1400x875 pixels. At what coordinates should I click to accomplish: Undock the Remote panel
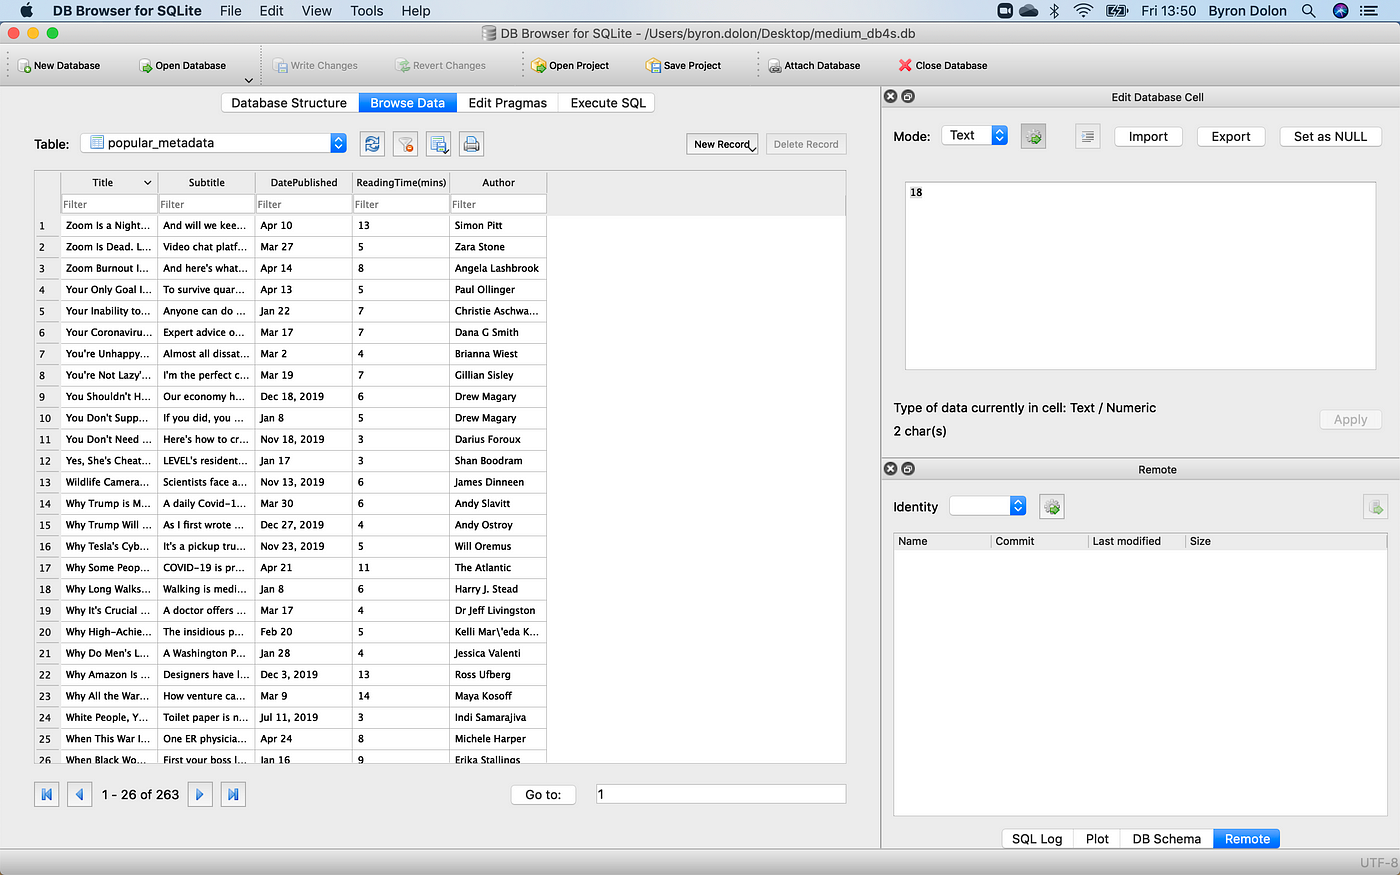pyautogui.click(x=908, y=469)
